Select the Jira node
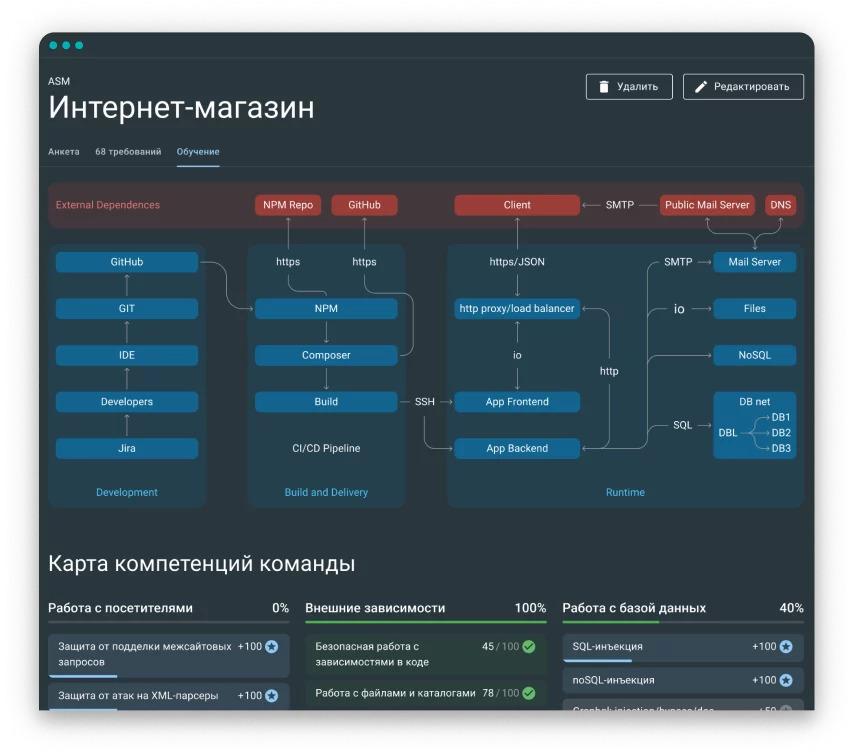 coord(127,448)
